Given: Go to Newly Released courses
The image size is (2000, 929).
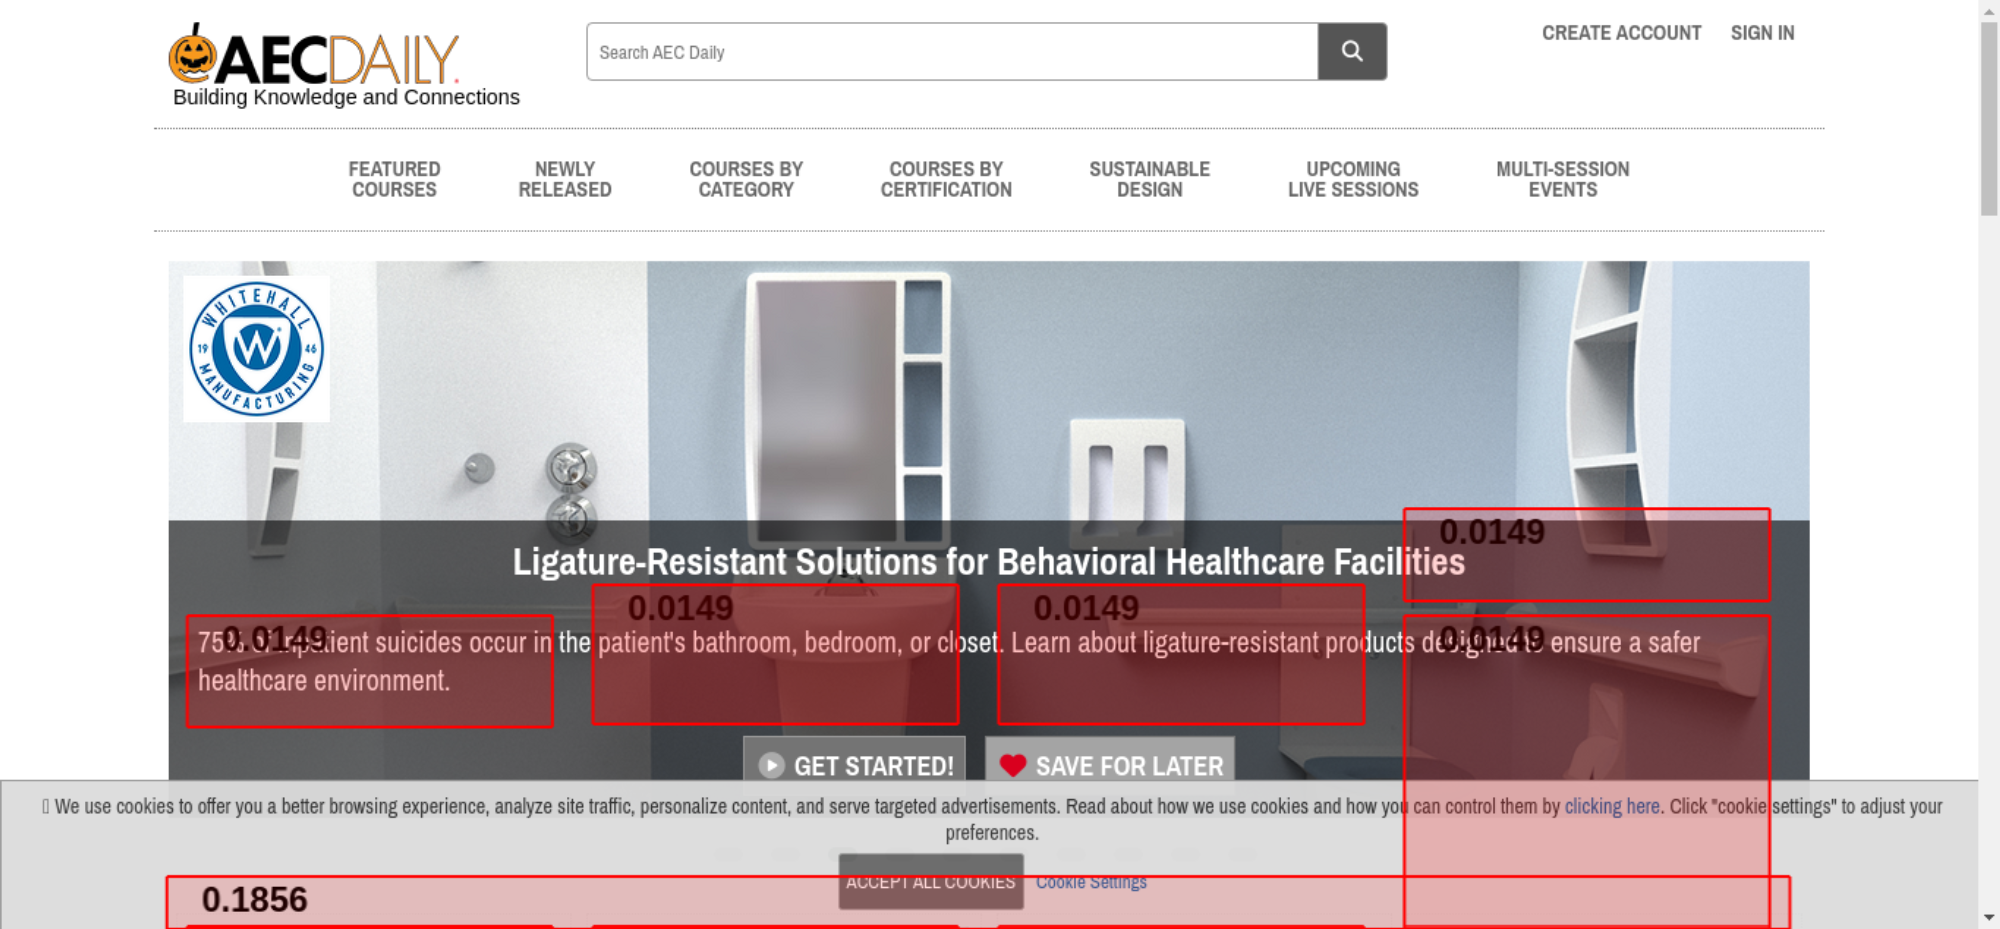Looking at the screenshot, I should (565, 180).
